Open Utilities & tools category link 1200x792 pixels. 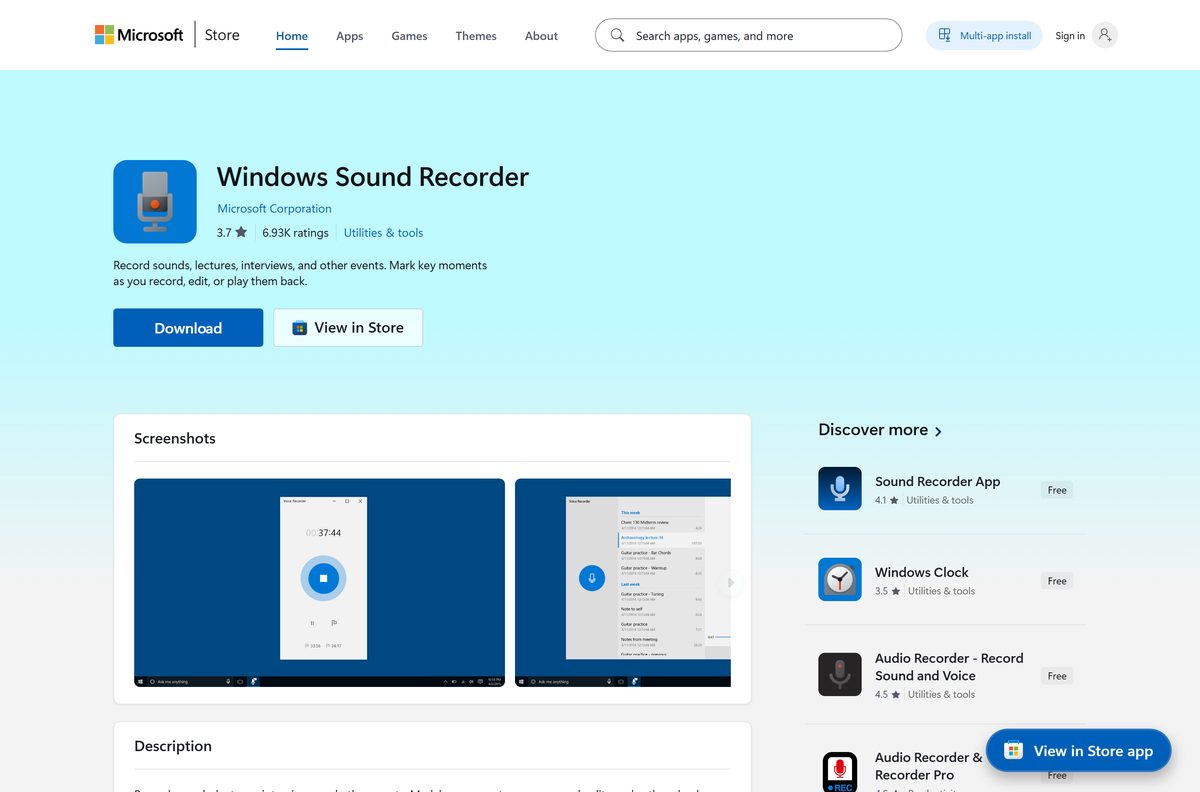coord(383,232)
